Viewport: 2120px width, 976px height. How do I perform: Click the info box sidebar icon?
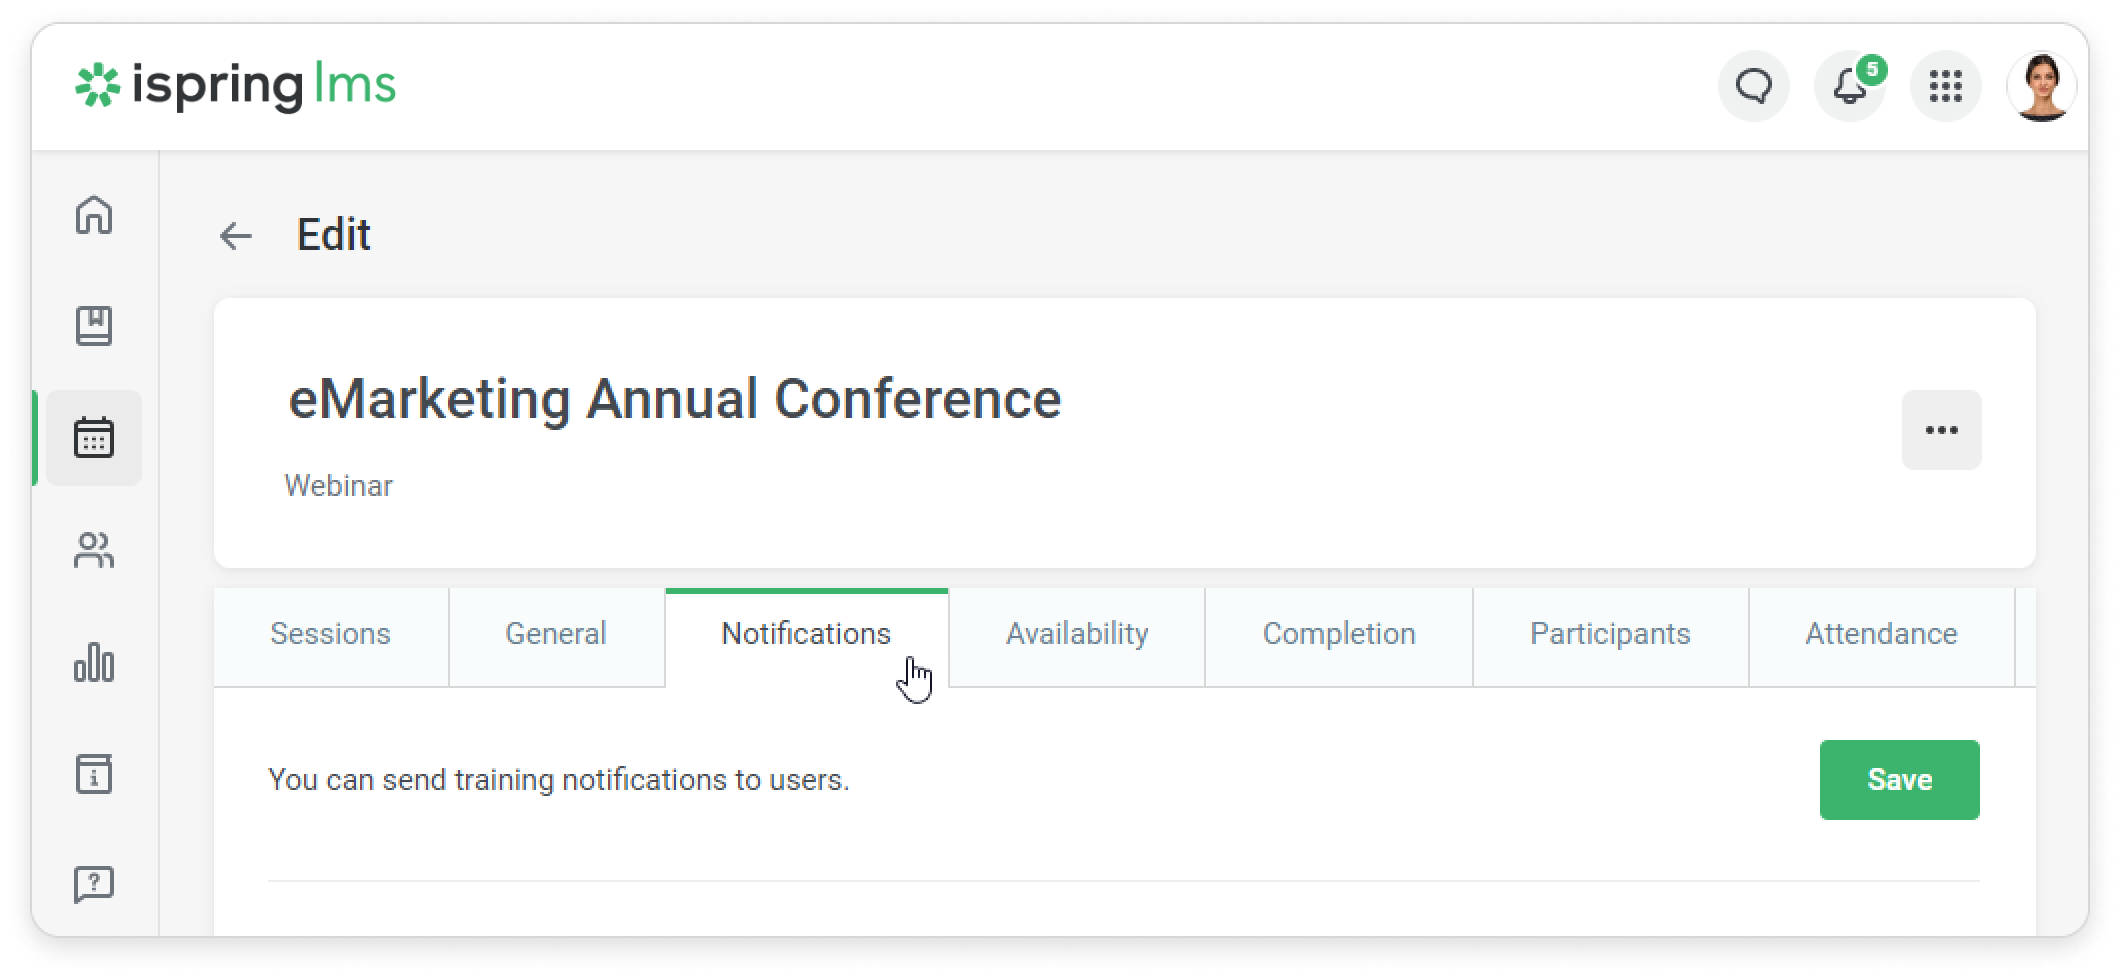click(x=94, y=774)
